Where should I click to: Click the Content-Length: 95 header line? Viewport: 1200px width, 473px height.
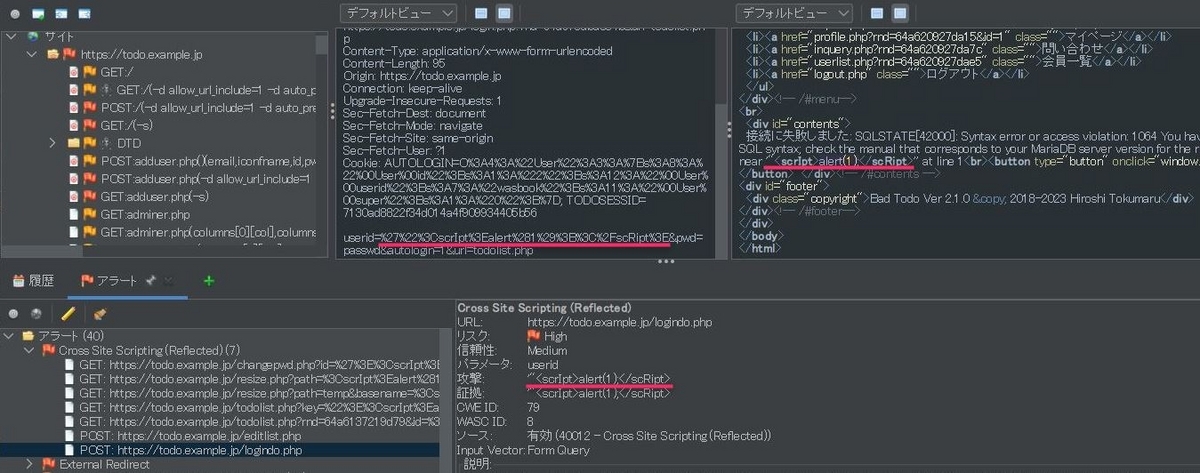click(x=393, y=64)
